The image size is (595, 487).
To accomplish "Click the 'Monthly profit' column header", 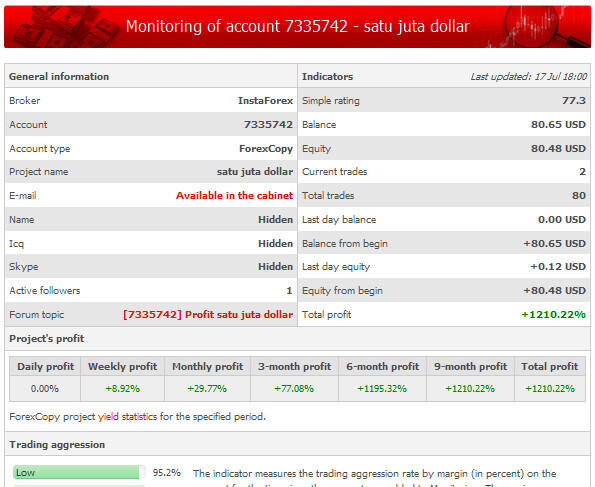I will coord(208,366).
